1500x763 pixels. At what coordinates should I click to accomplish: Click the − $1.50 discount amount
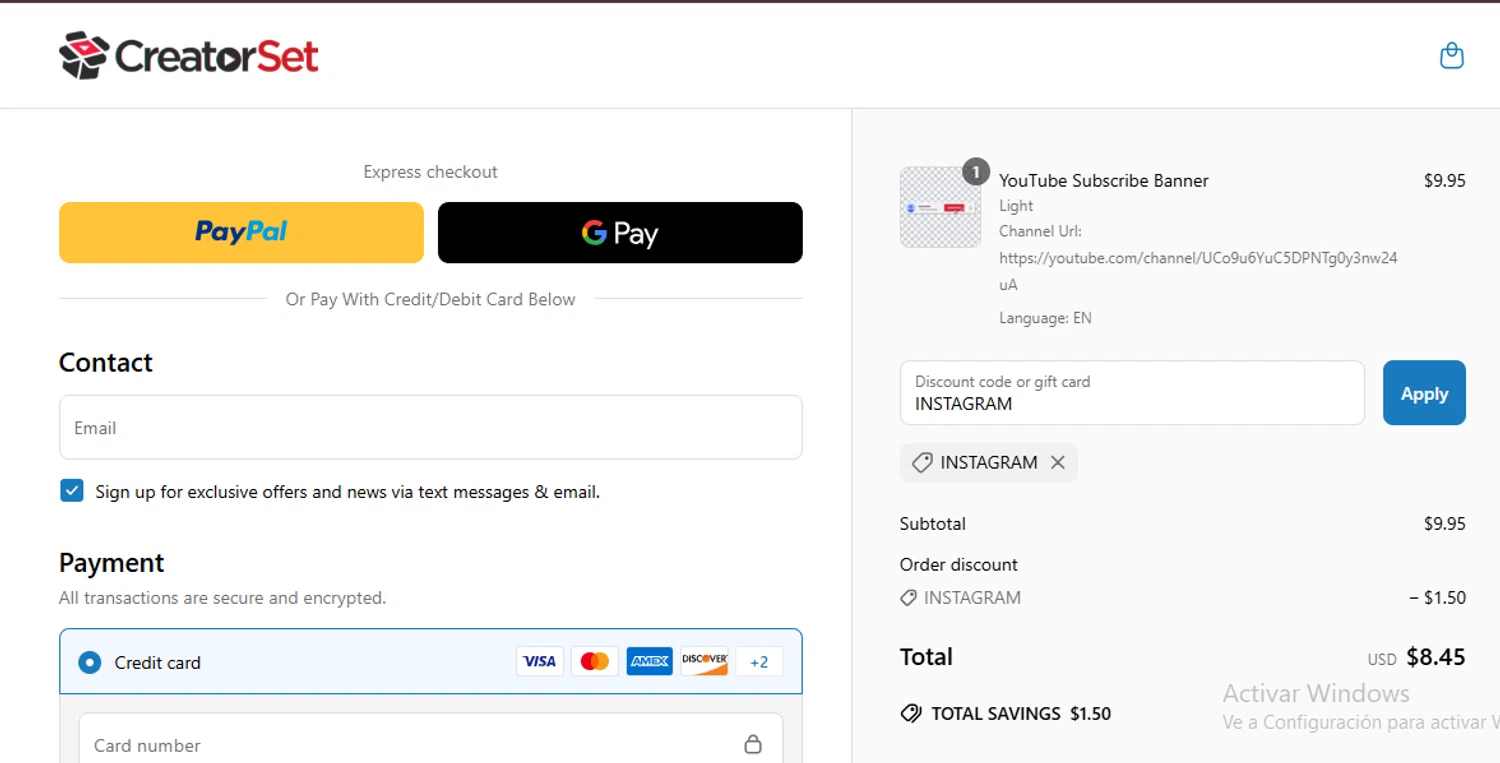click(1437, 597)
